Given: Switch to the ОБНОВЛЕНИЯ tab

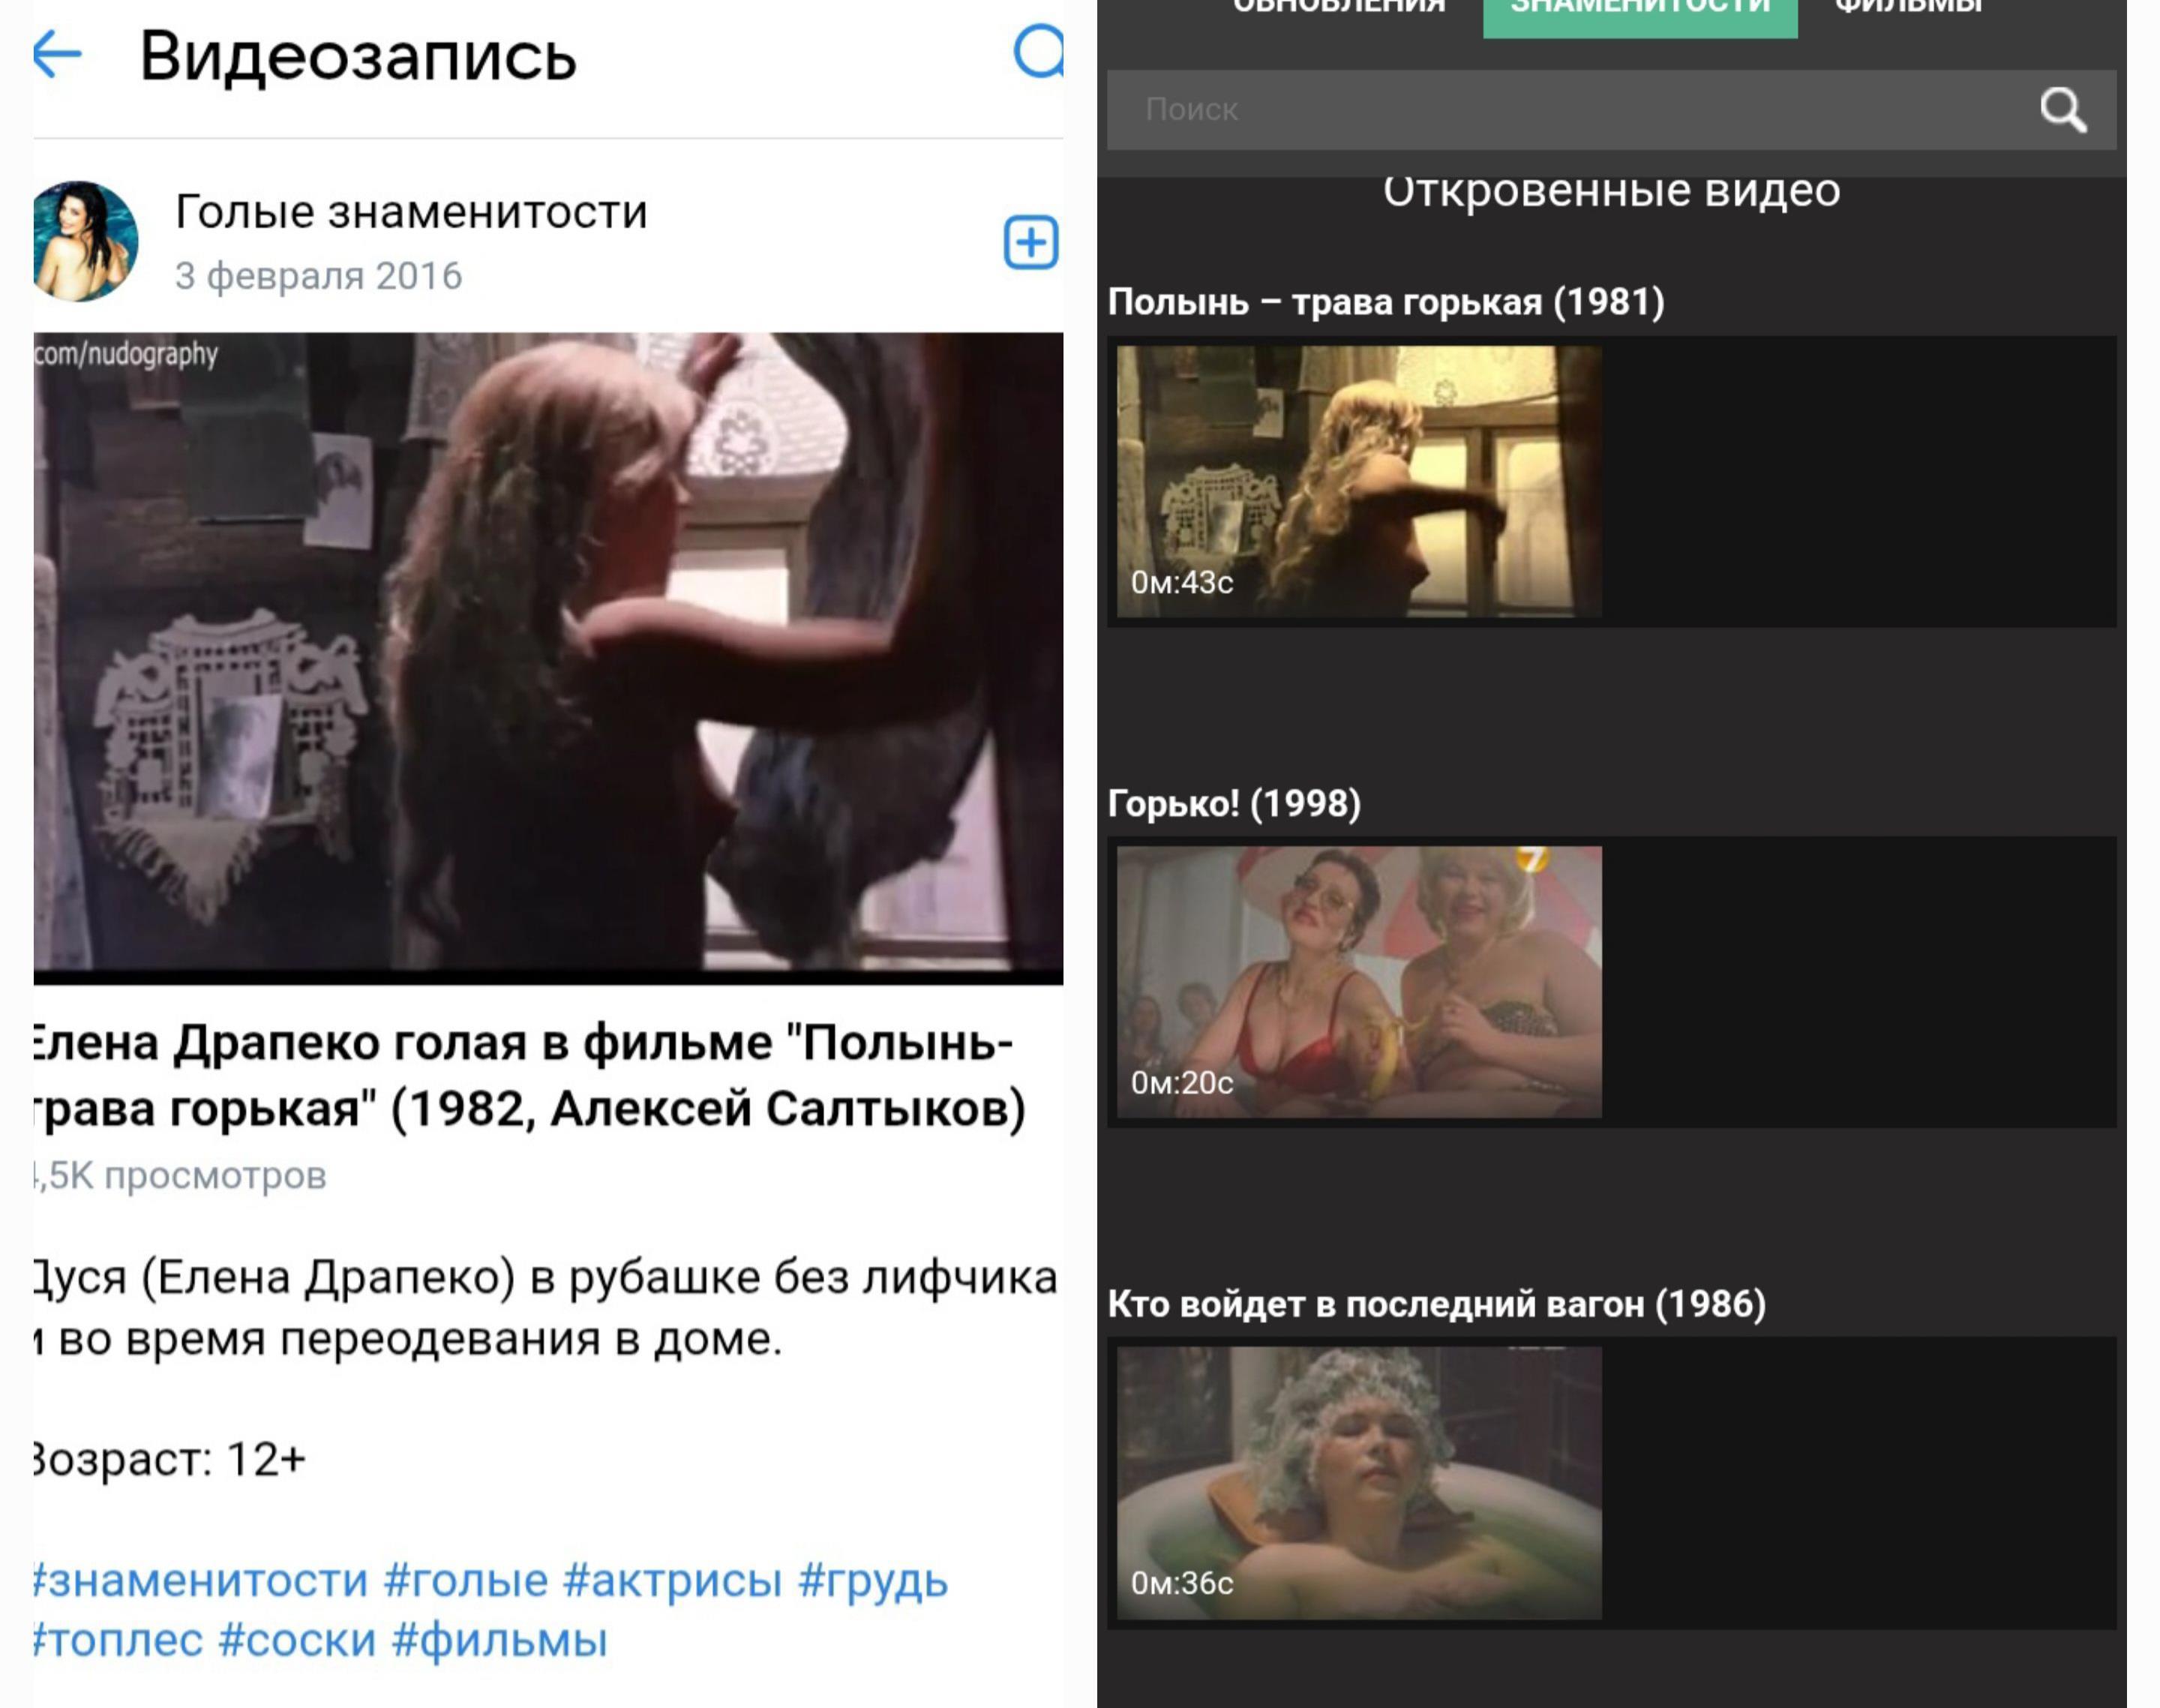Looking at the screenshot, I should [1338, 8].
